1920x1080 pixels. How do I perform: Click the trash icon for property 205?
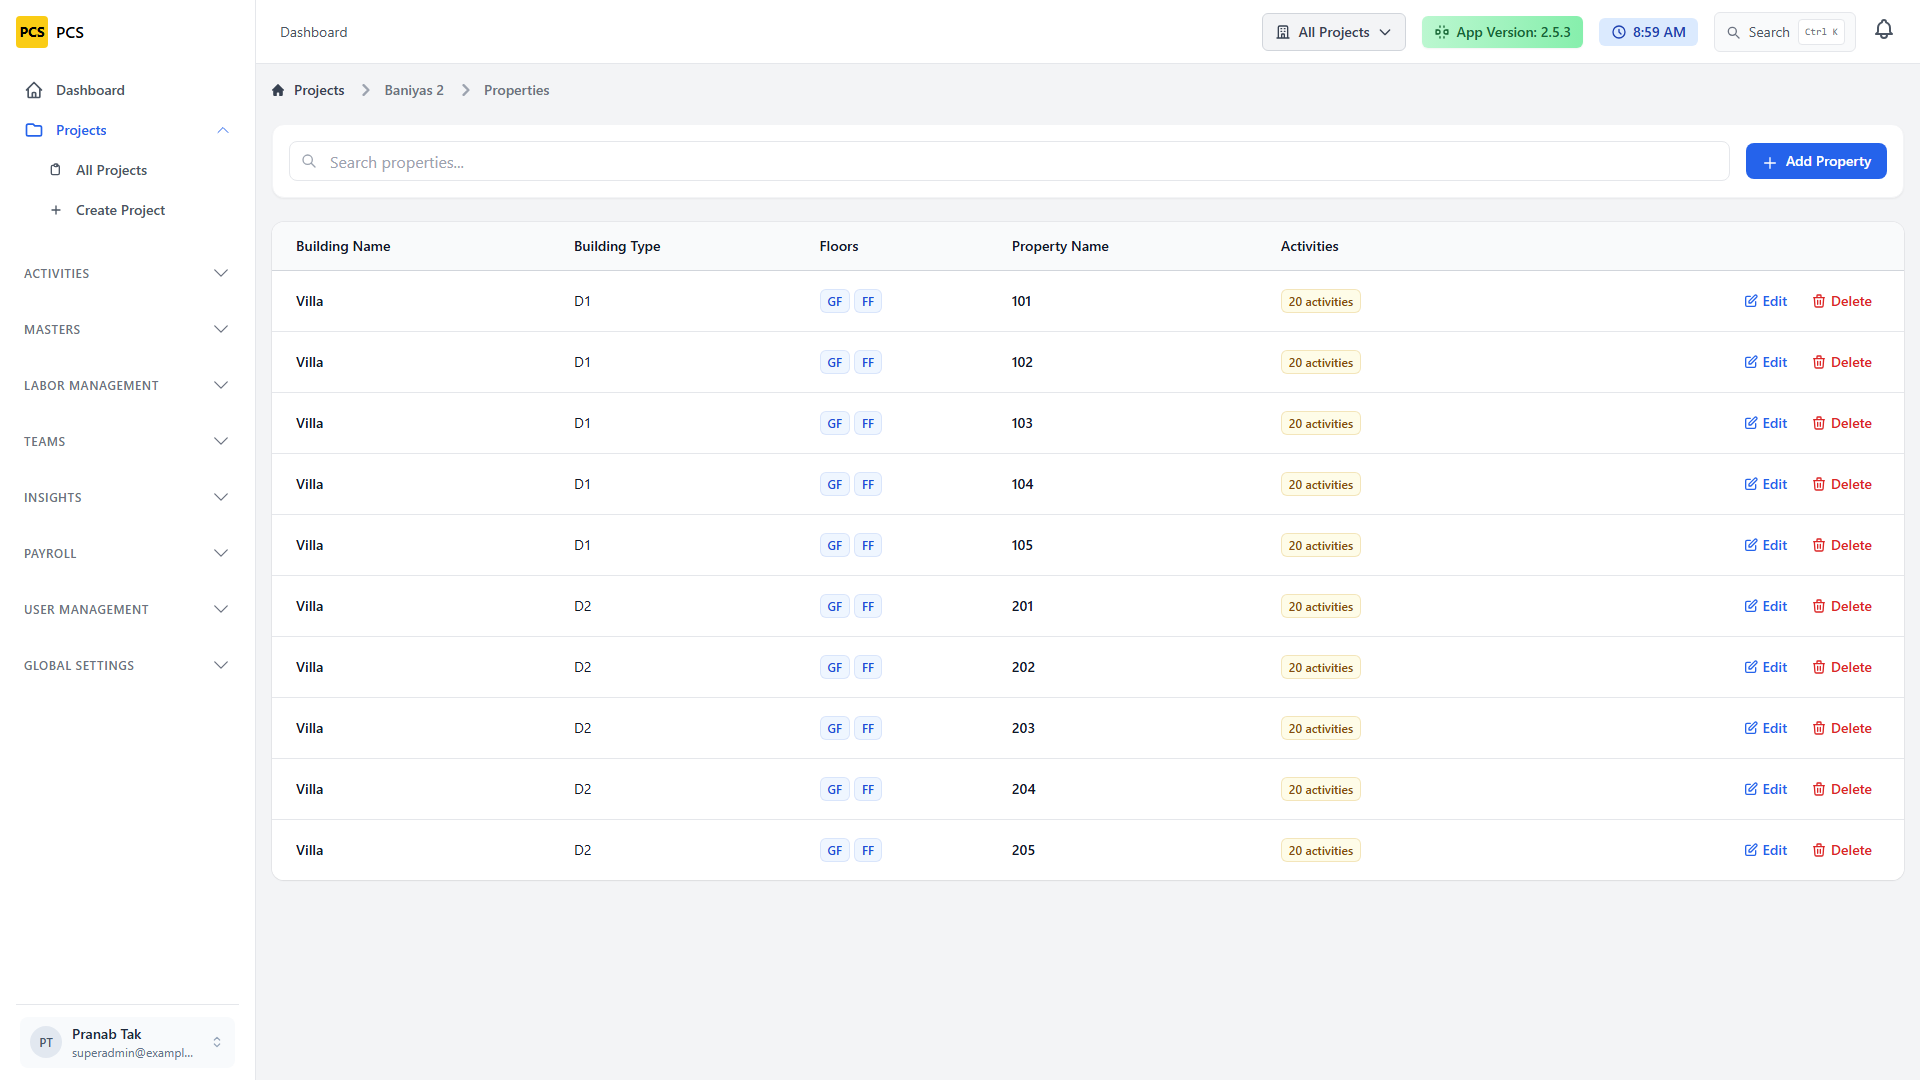pos(1819,850)
